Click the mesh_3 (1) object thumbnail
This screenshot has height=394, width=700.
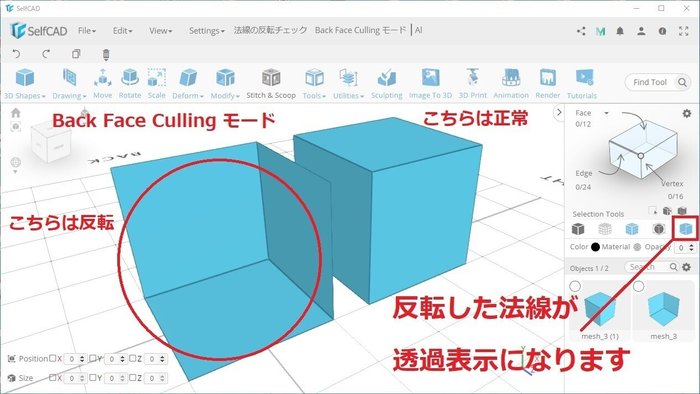(x=600, y=308)
